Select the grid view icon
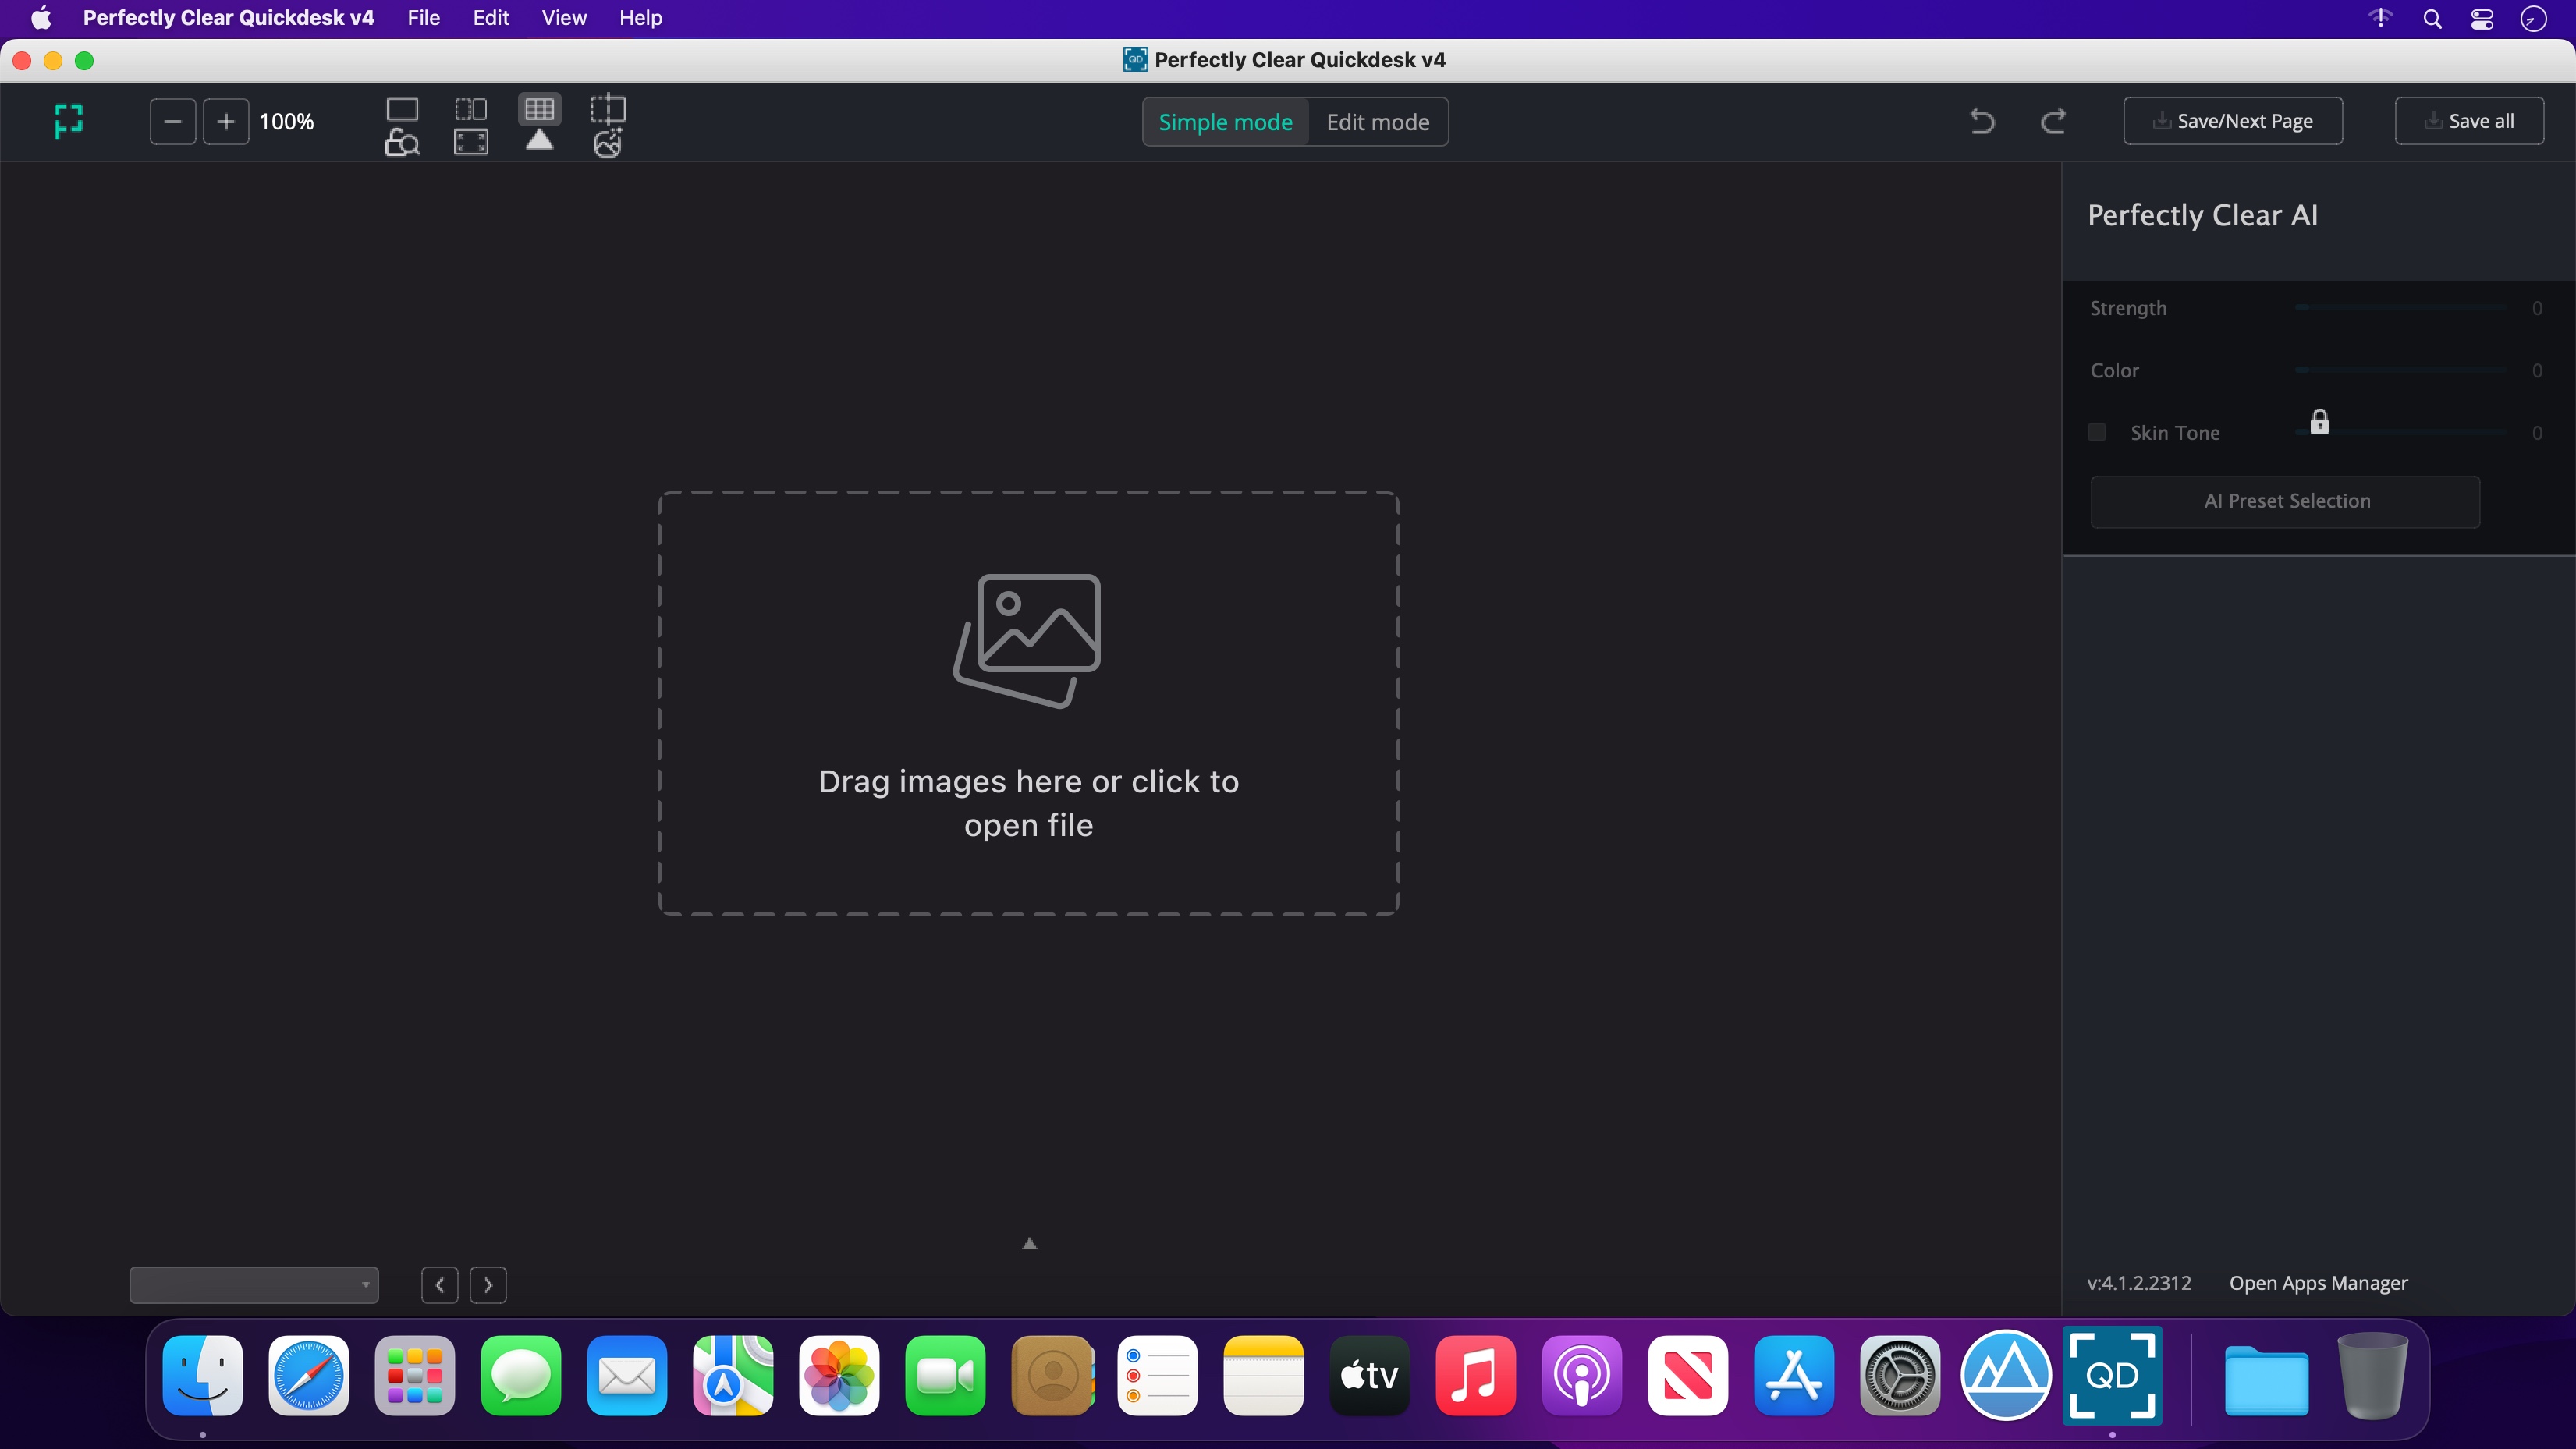 point(540,108)
